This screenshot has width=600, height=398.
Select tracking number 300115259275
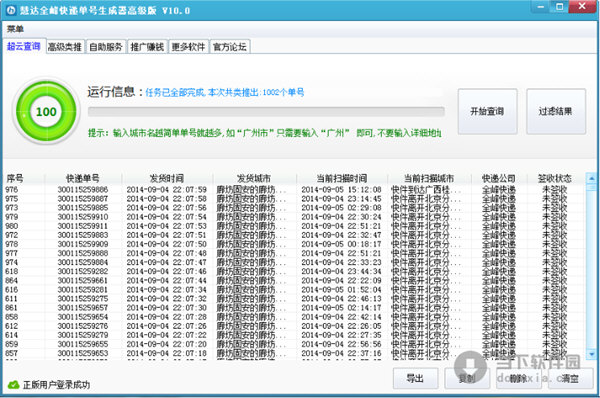click(x=83, y=299)
